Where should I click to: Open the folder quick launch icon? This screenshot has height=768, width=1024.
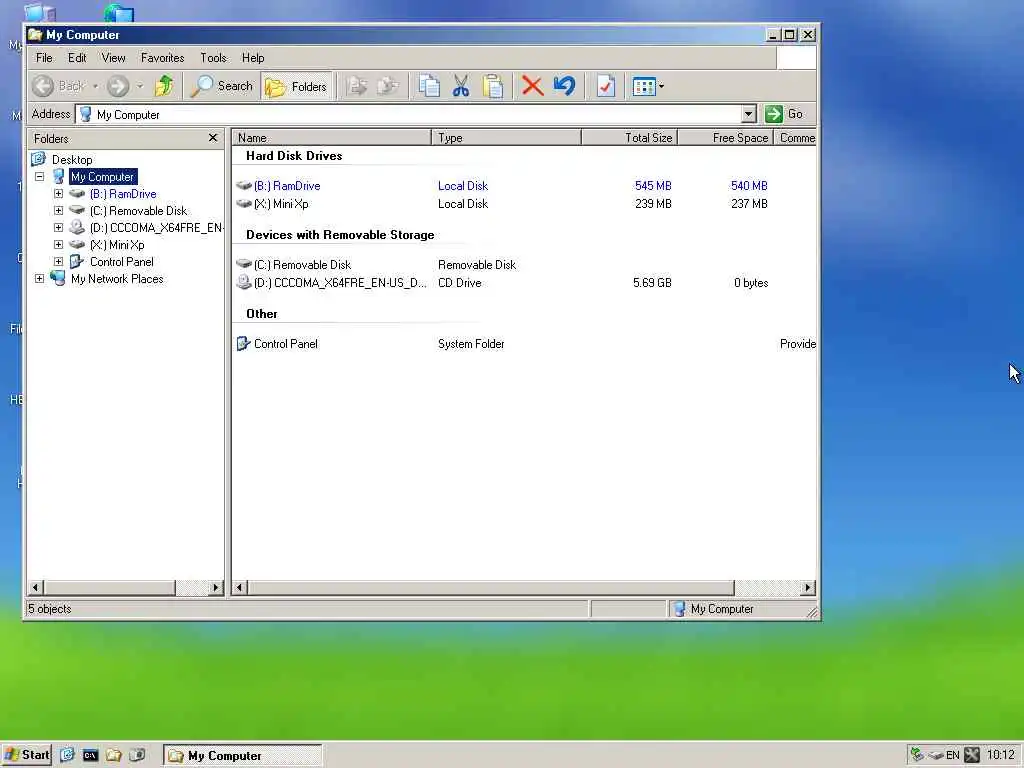click(x=114, y=755)
